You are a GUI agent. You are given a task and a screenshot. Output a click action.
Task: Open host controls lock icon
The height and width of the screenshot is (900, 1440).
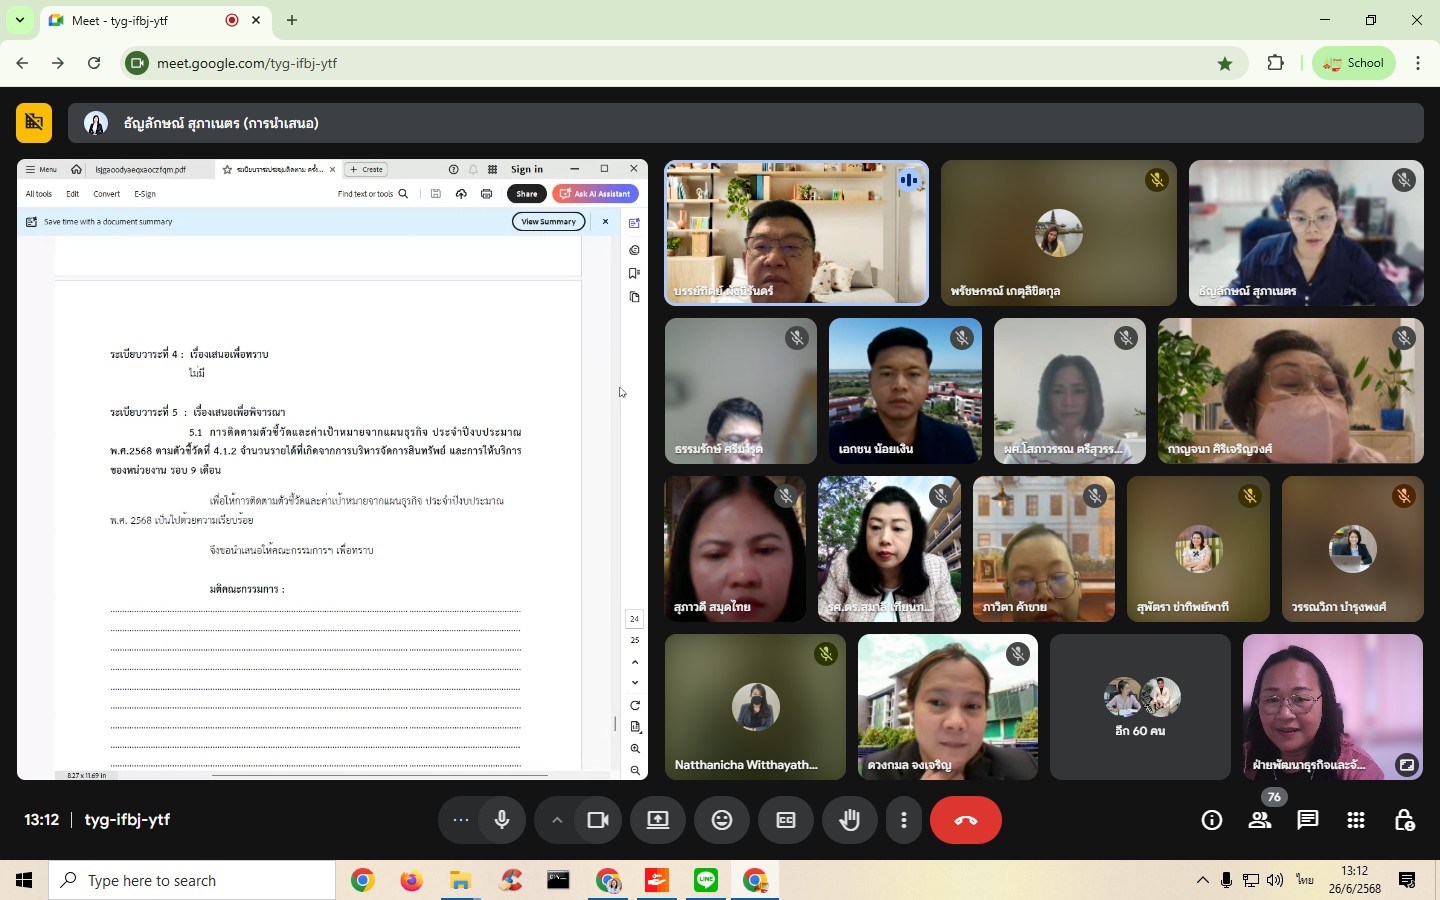[x=1404, y=820]
